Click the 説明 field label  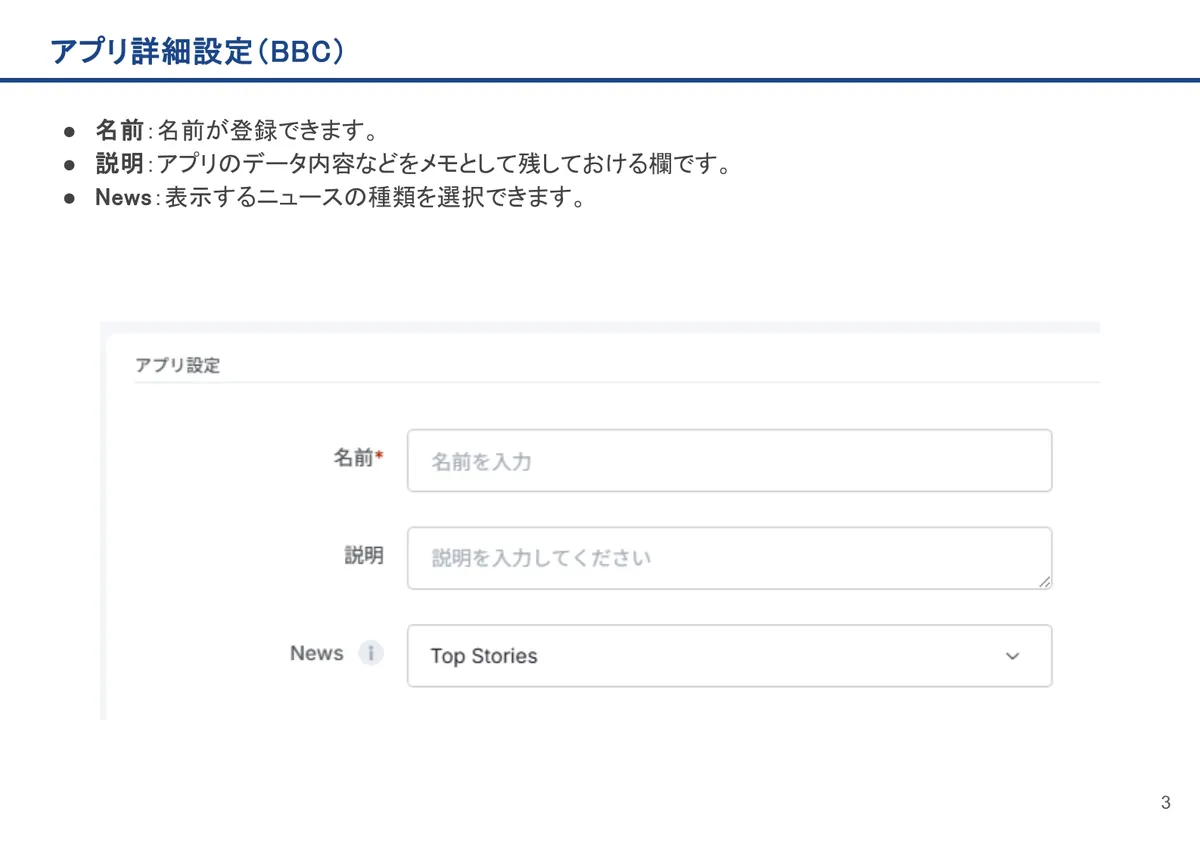(364, 555)
